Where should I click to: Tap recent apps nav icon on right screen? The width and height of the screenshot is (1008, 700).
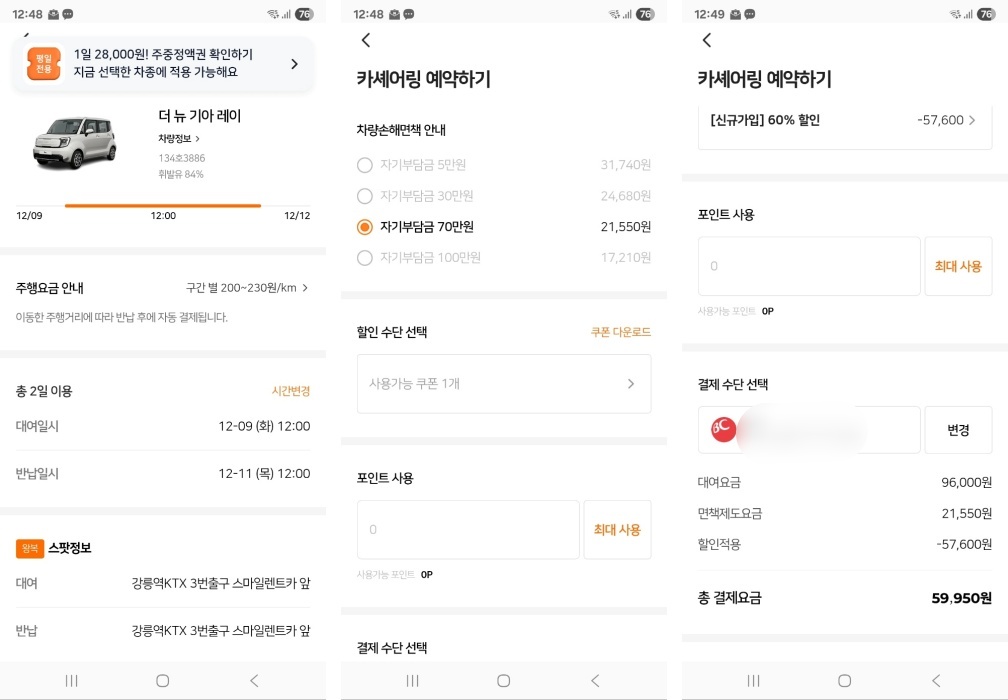(x=753, y=680)
